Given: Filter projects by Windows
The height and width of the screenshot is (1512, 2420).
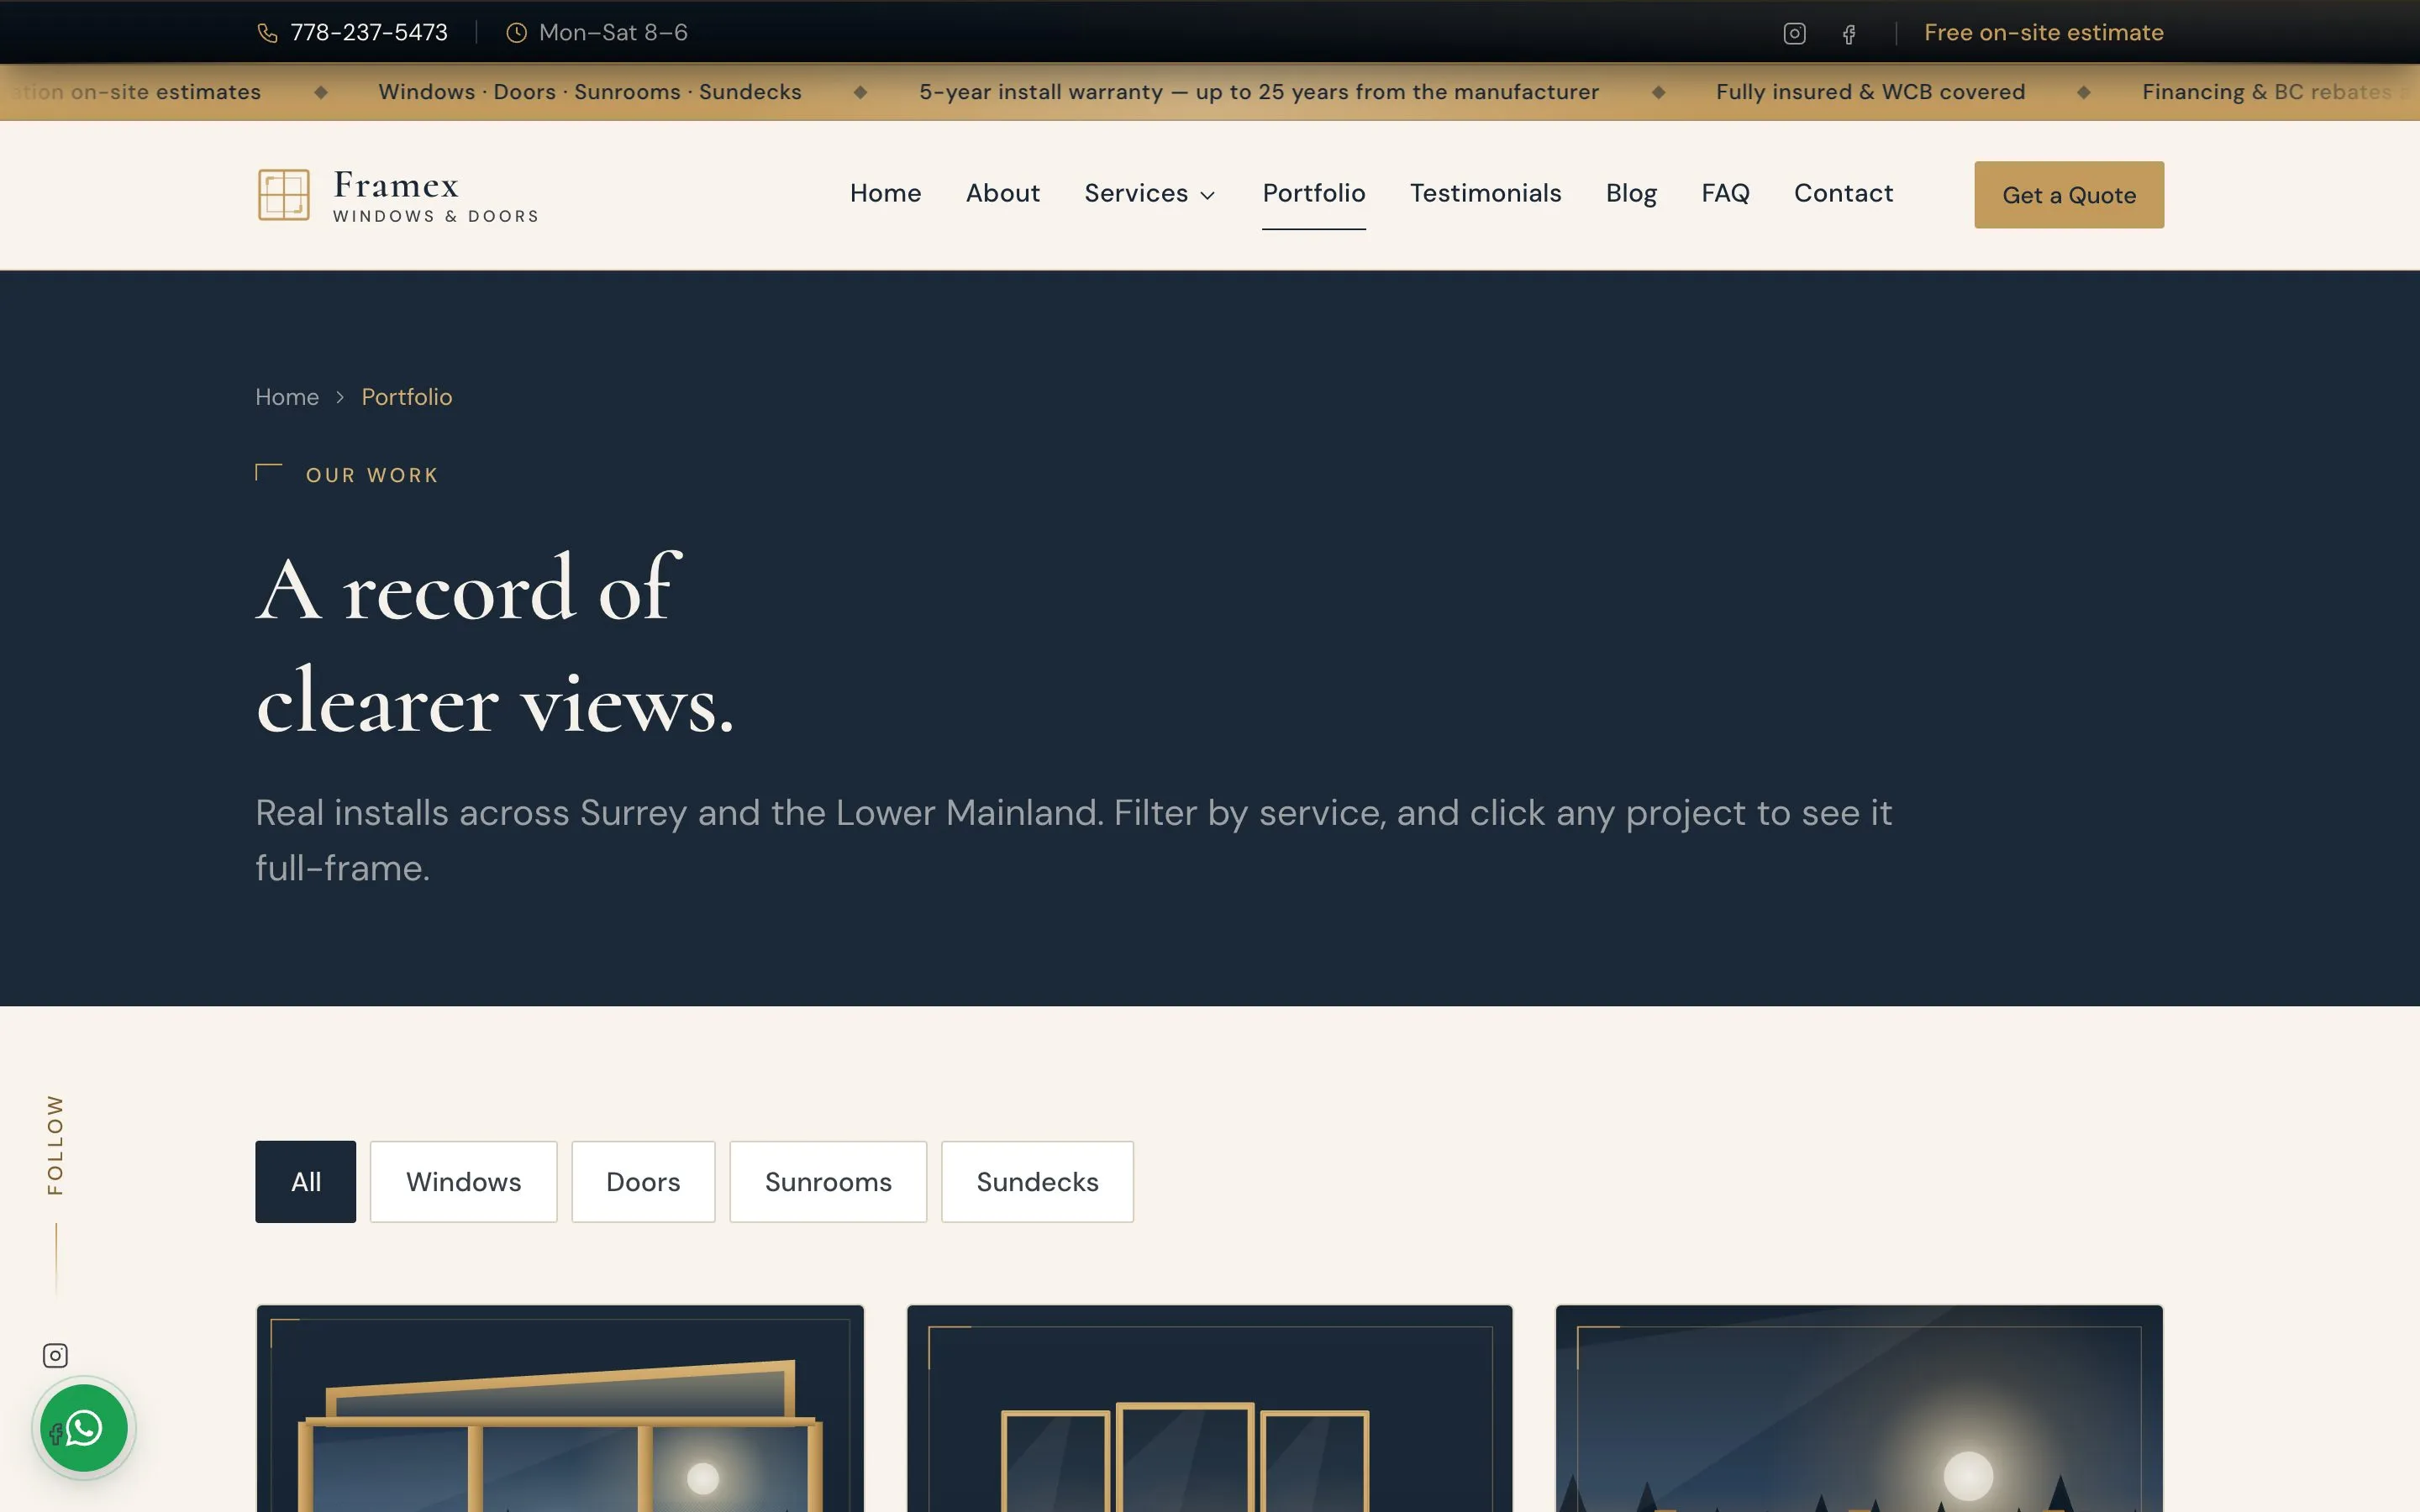Looking at the screenshot, I should point(463,1181).
